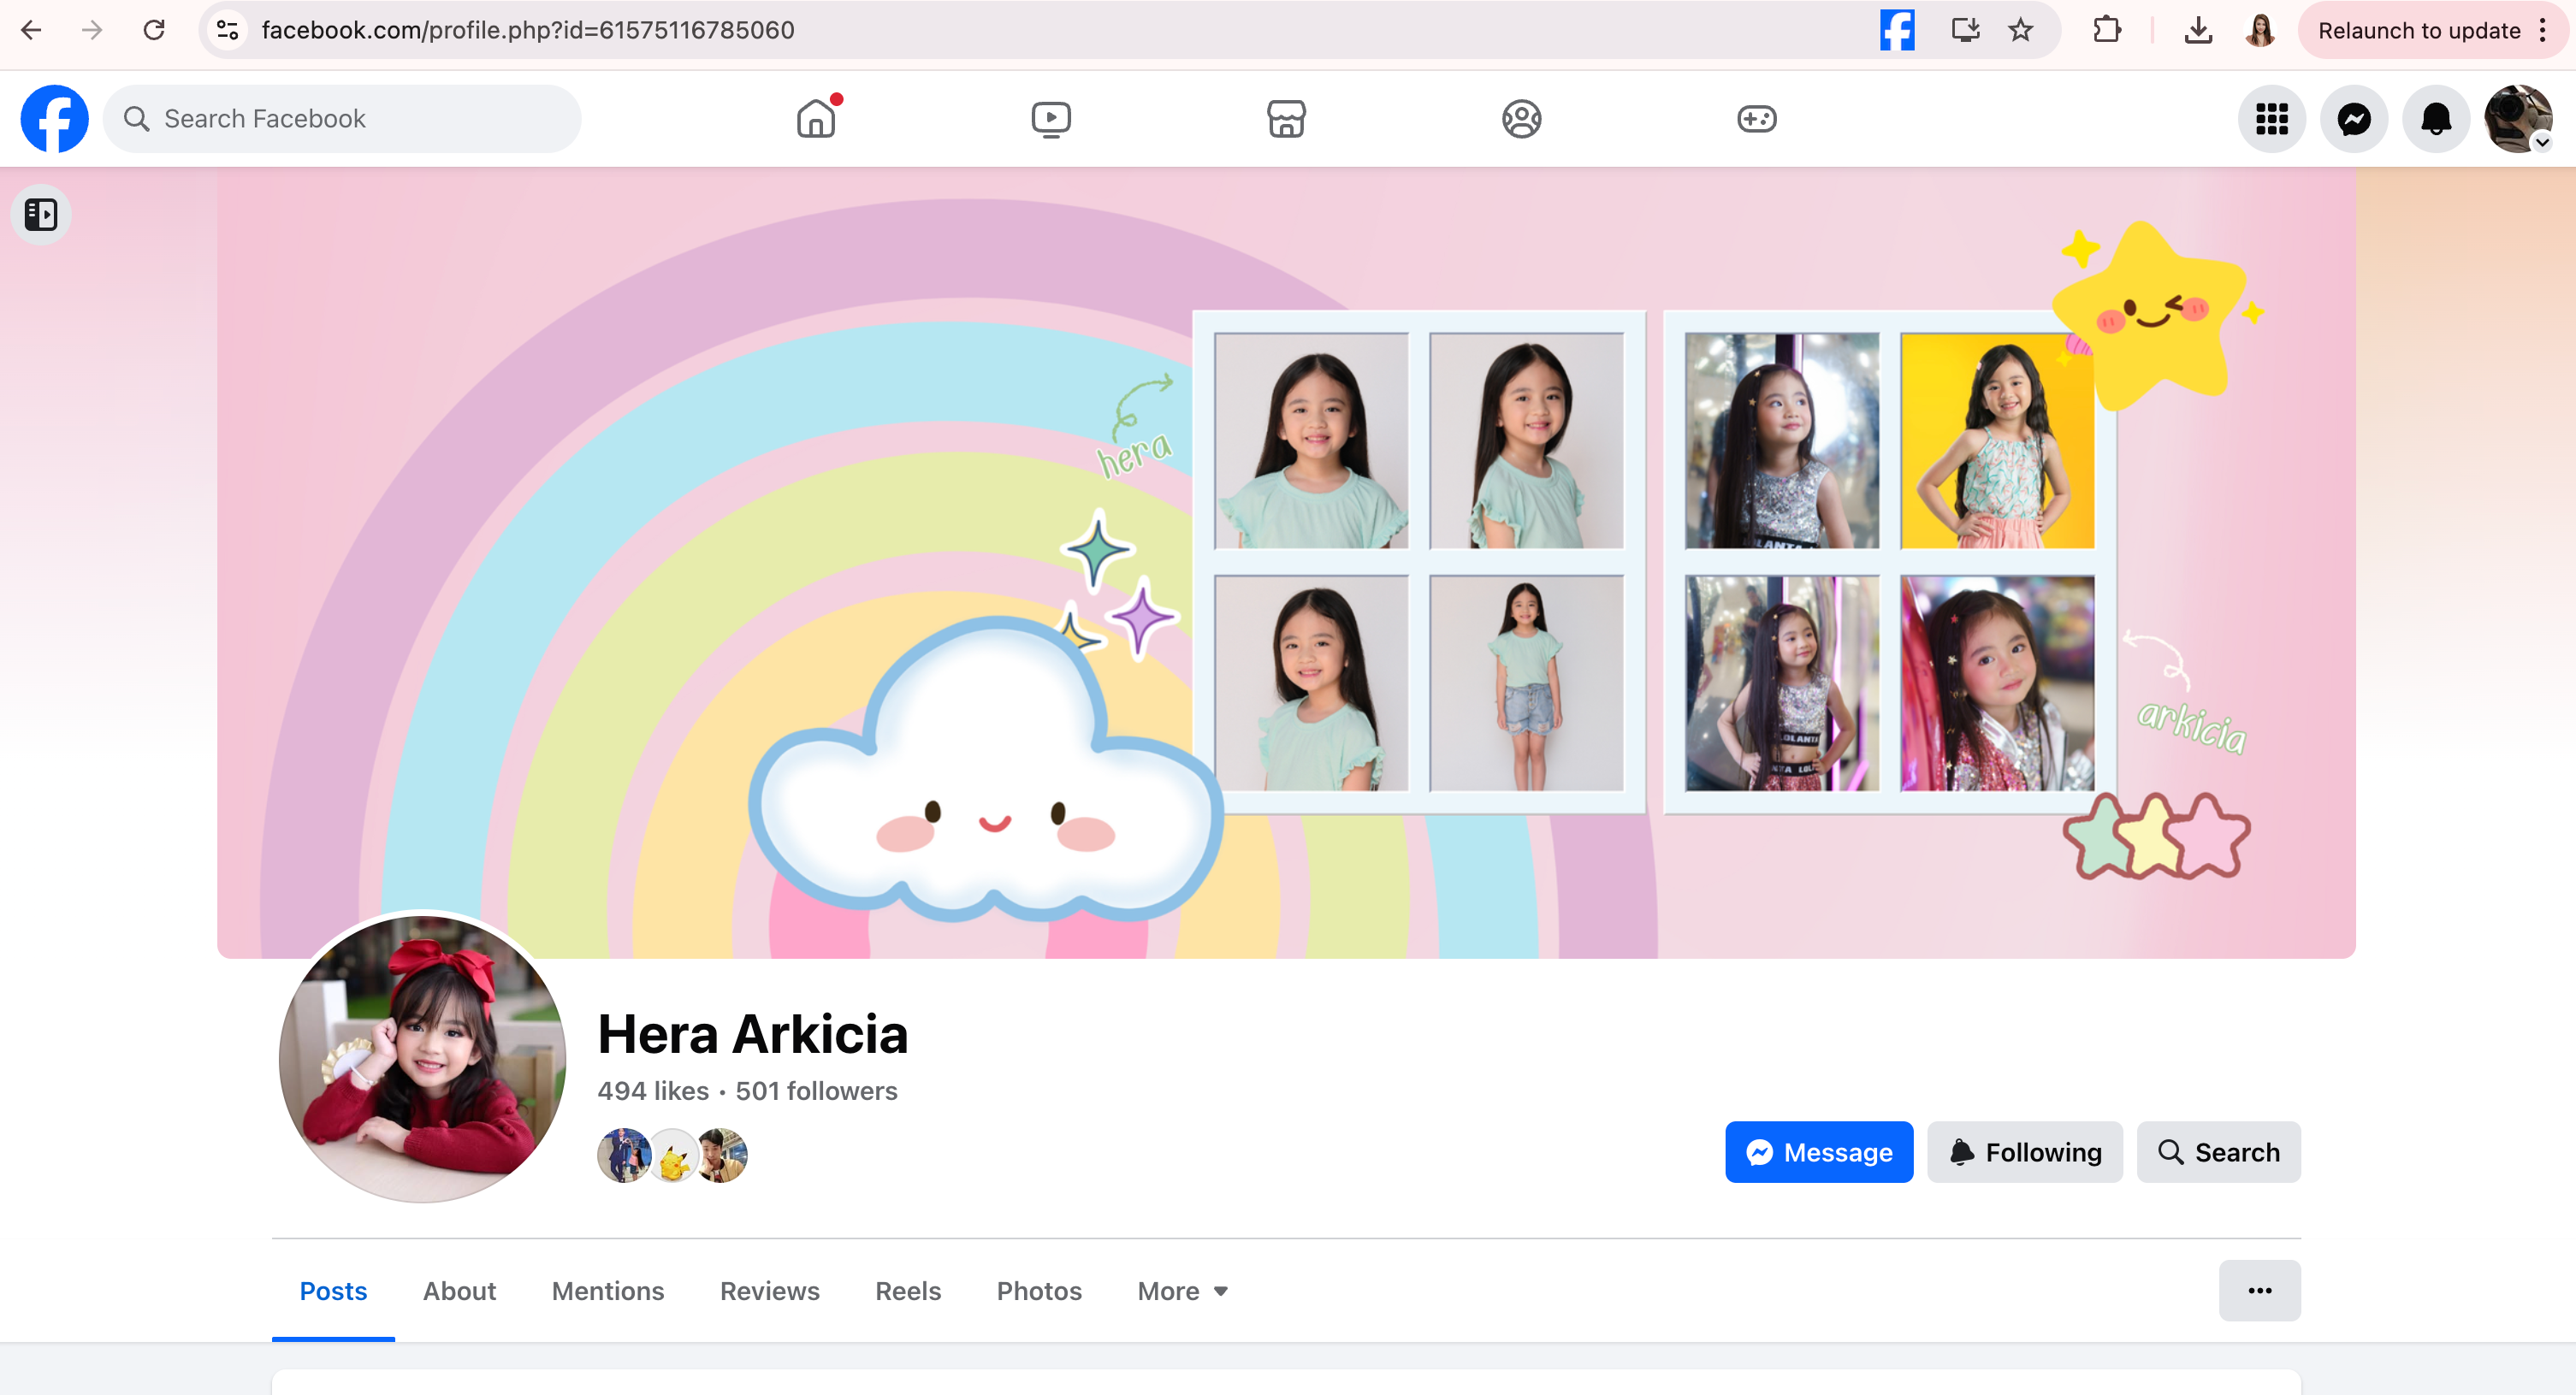The height and width of the screenshot is (1395, 2576).
Task: Open the browser extensions puzzle icon
Action: point(2106,30)
